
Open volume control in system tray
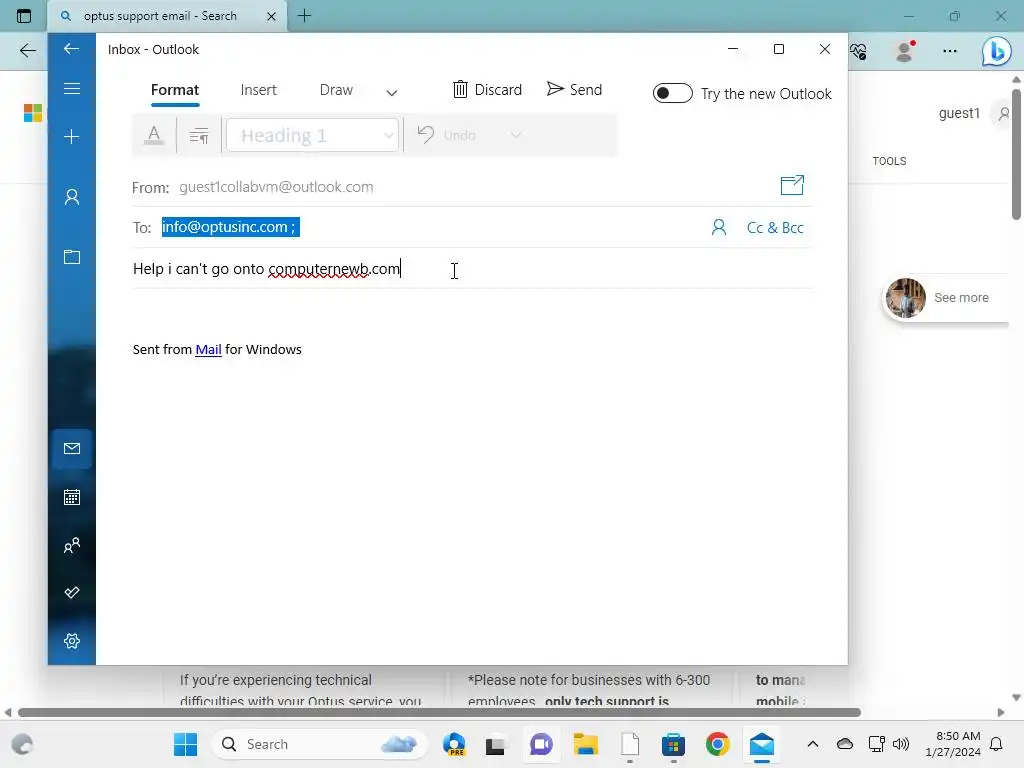(x=901, y=744)
